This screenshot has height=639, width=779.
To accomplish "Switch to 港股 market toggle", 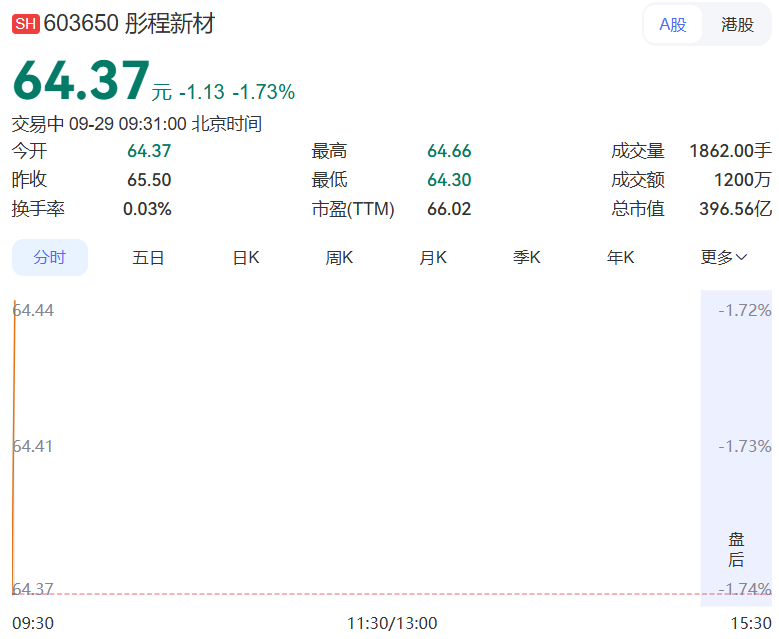I will [x=737, y=24].
